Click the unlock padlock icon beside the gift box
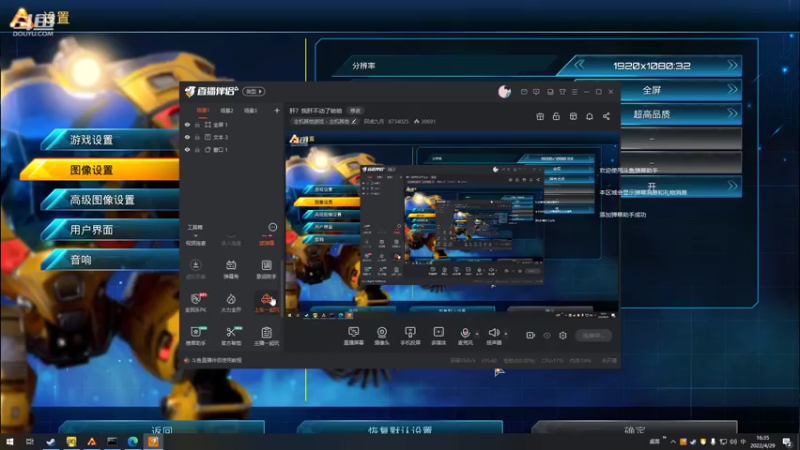Screen dimensions: 800x450 556,116
